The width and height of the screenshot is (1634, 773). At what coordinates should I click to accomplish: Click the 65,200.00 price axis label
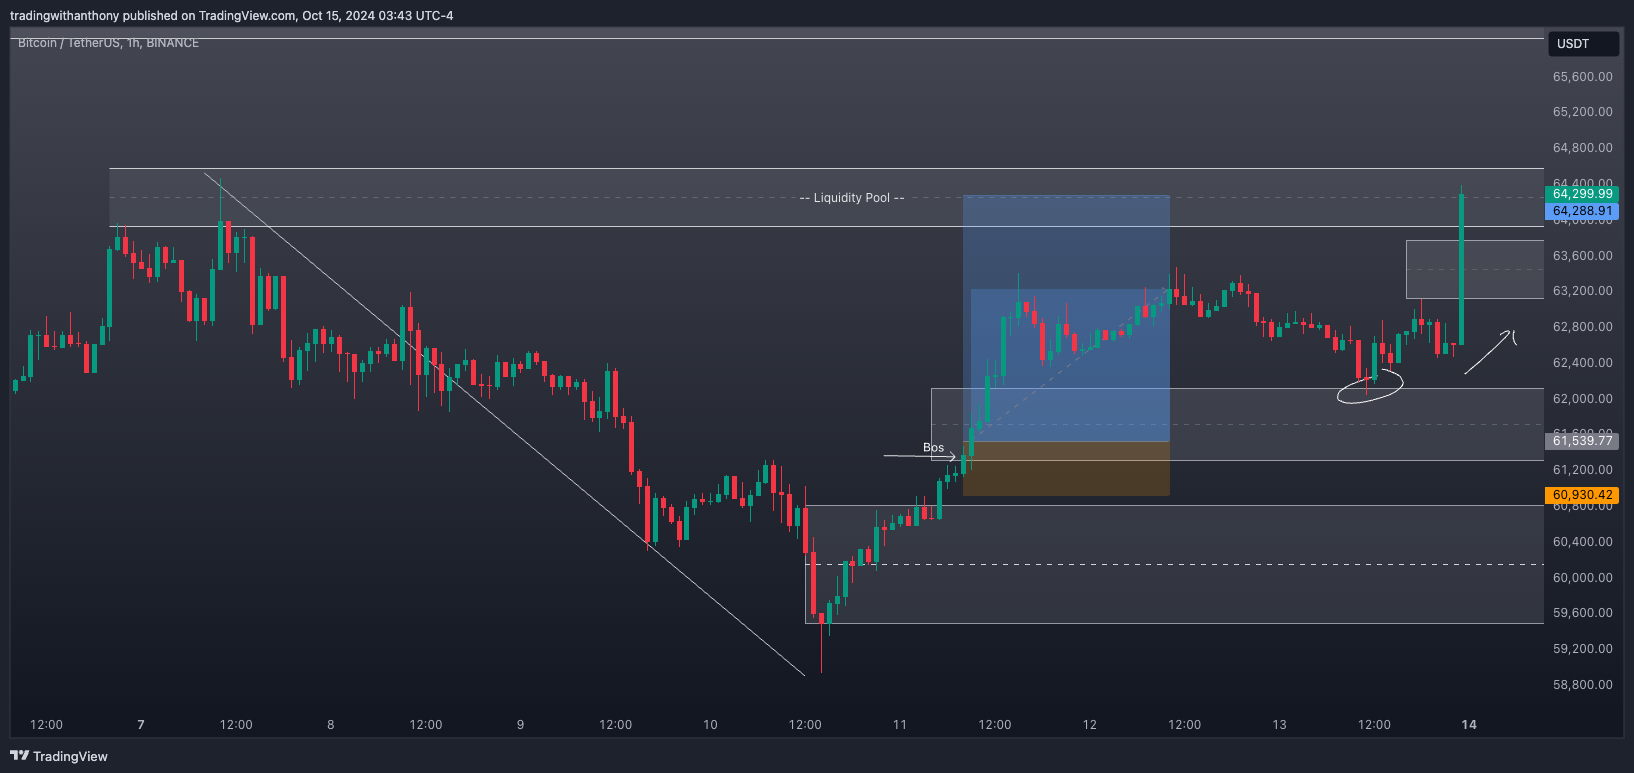pyautogui.click(x=1582, y=112)
